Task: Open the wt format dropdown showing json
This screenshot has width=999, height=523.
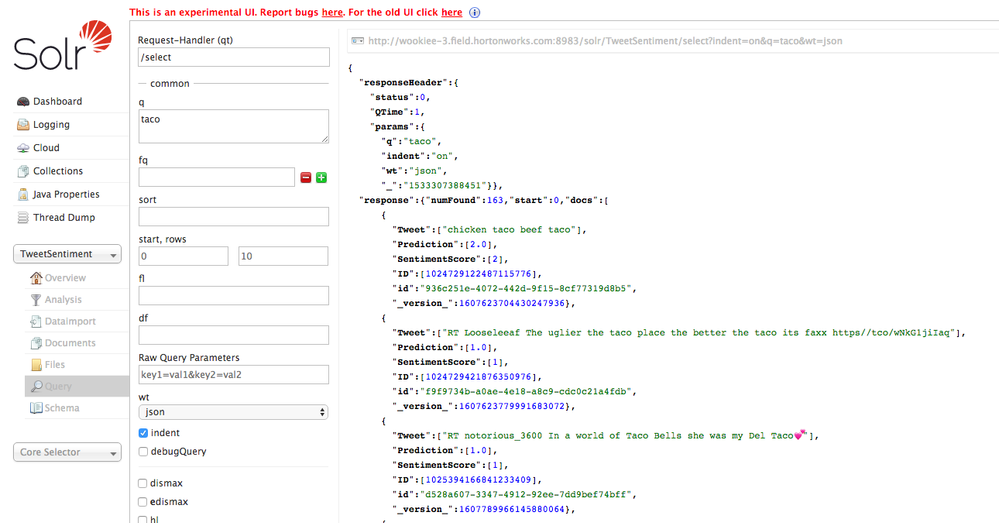Action: click(233, 412)
